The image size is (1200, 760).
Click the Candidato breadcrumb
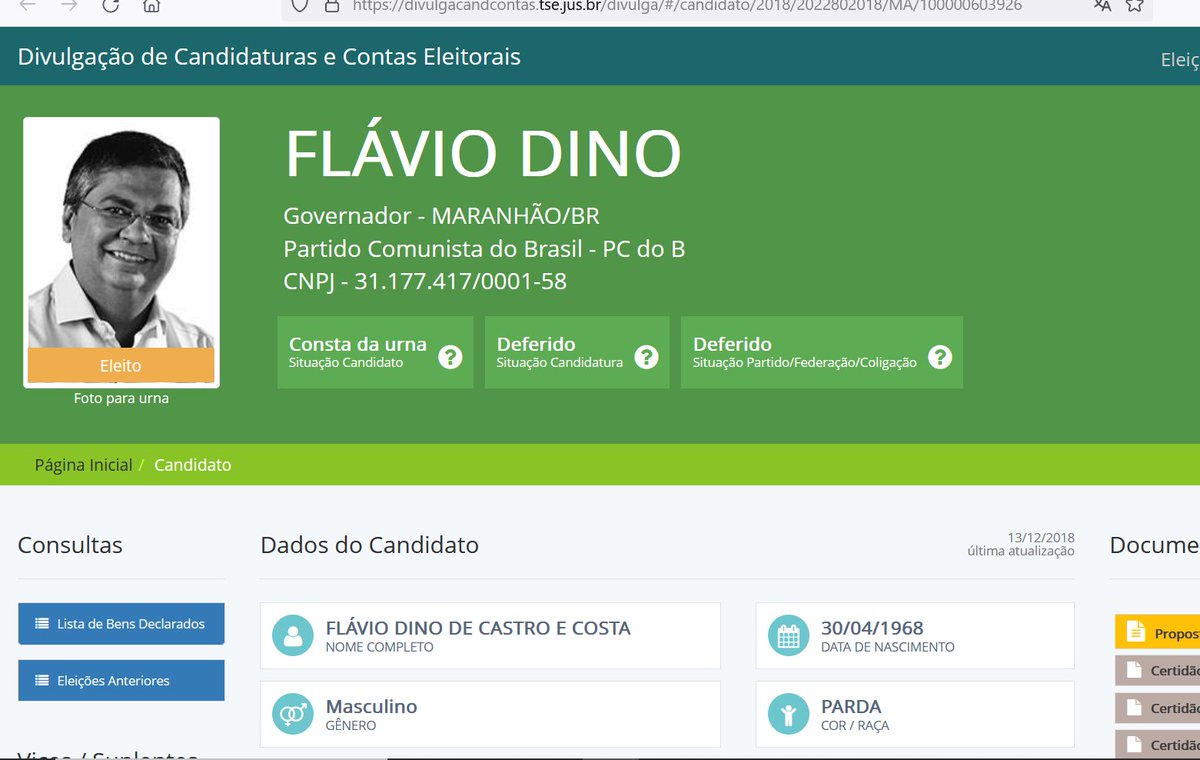[x=192, y=465]
